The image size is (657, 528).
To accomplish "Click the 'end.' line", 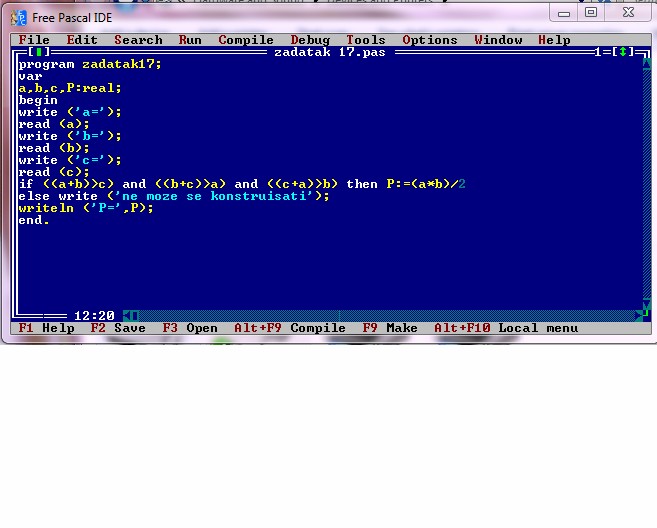I will coord(34,220).
